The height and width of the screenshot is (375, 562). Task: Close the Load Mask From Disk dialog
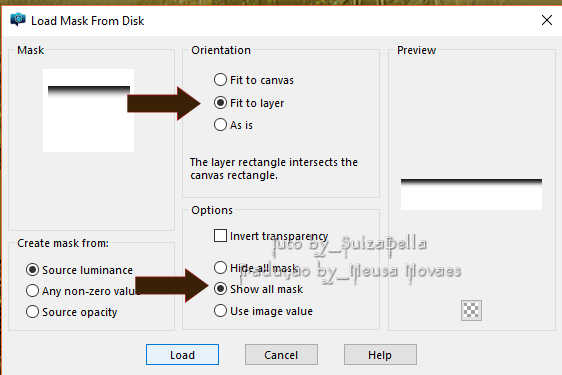click(x=547, y=20)
